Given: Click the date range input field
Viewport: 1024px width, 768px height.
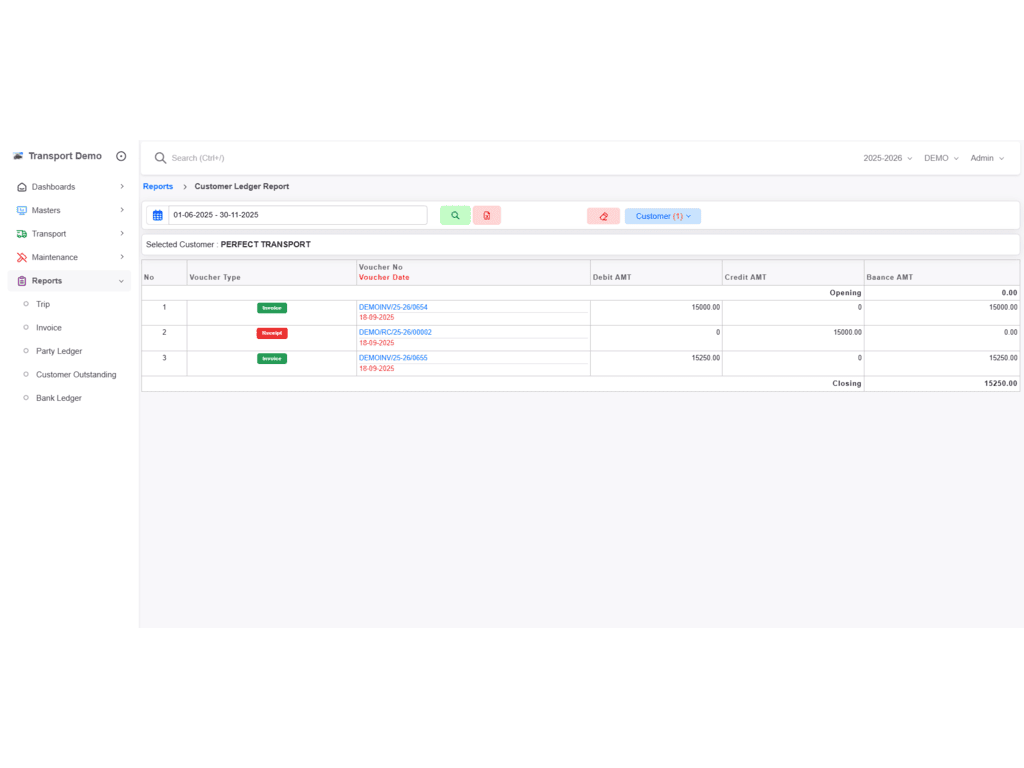Looking at the screenshot, I should coord(297,215).
